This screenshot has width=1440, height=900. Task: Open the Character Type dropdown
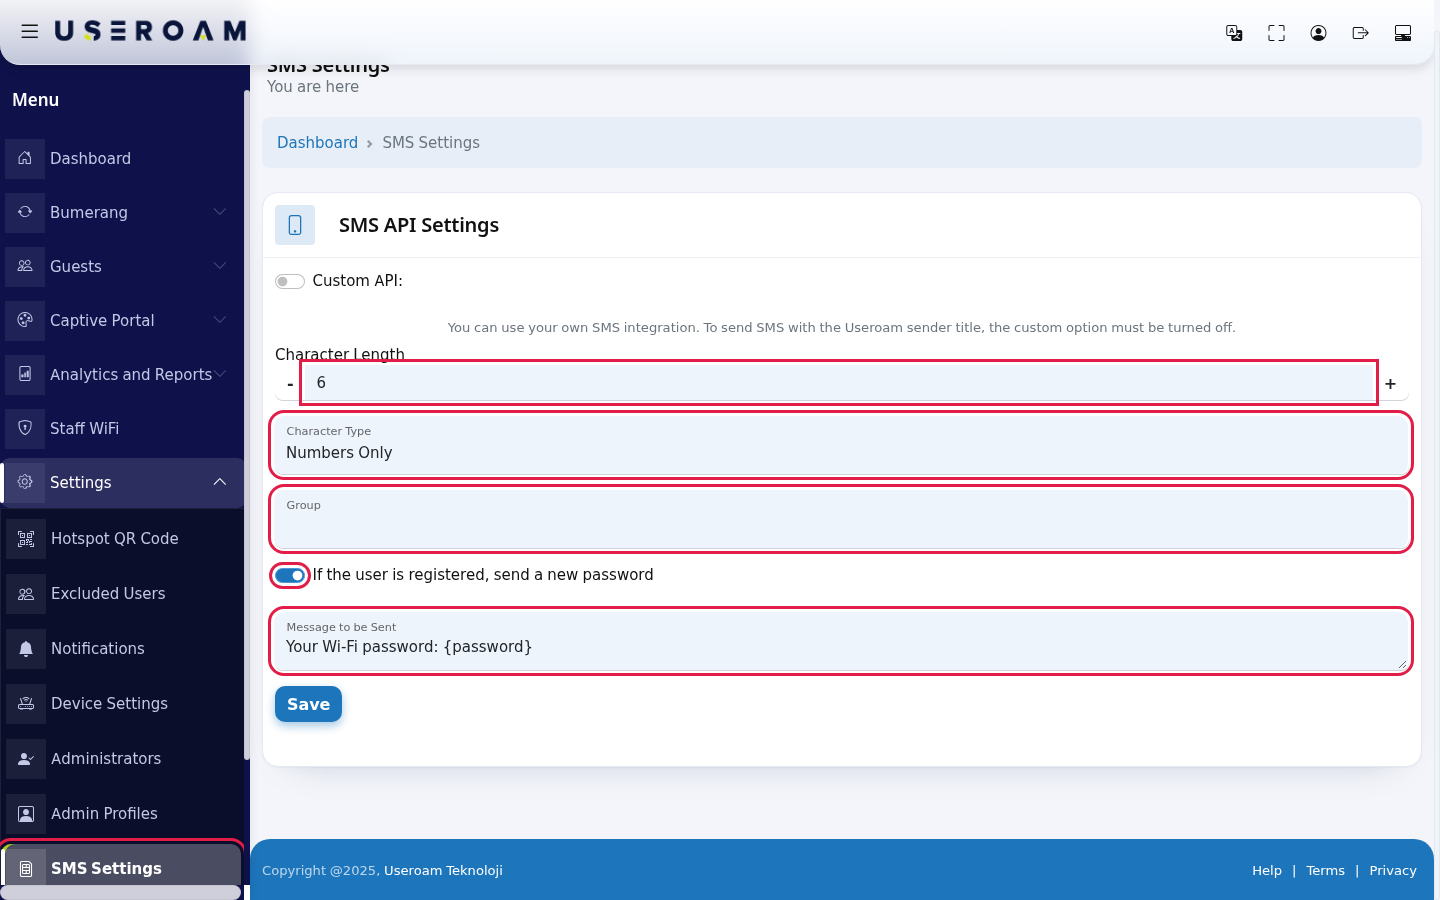(841, 445)
